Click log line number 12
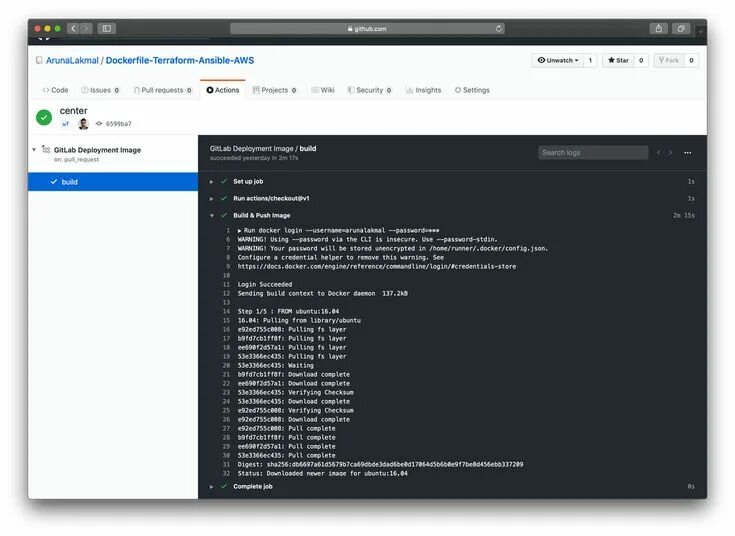 pos(226,294)
